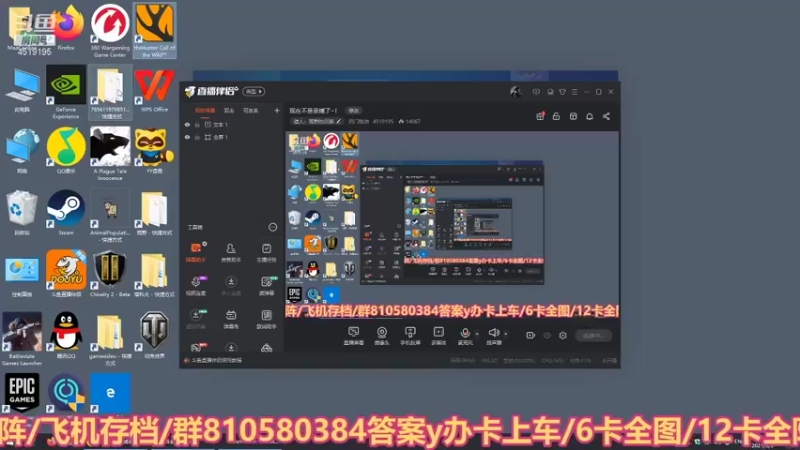
Task: Select the recycle bin desktop icon
Action: [21, 213]
